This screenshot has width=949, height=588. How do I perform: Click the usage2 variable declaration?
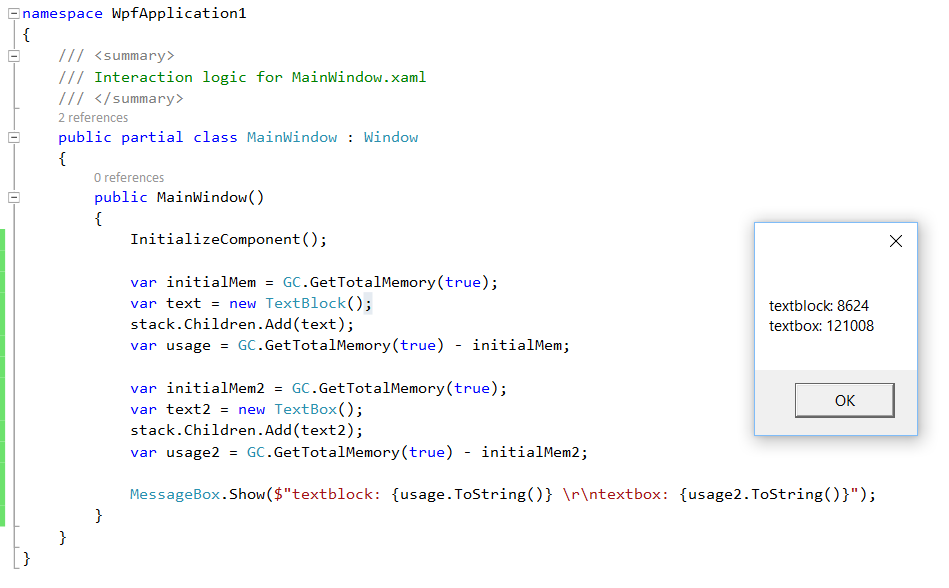[193, 452]
